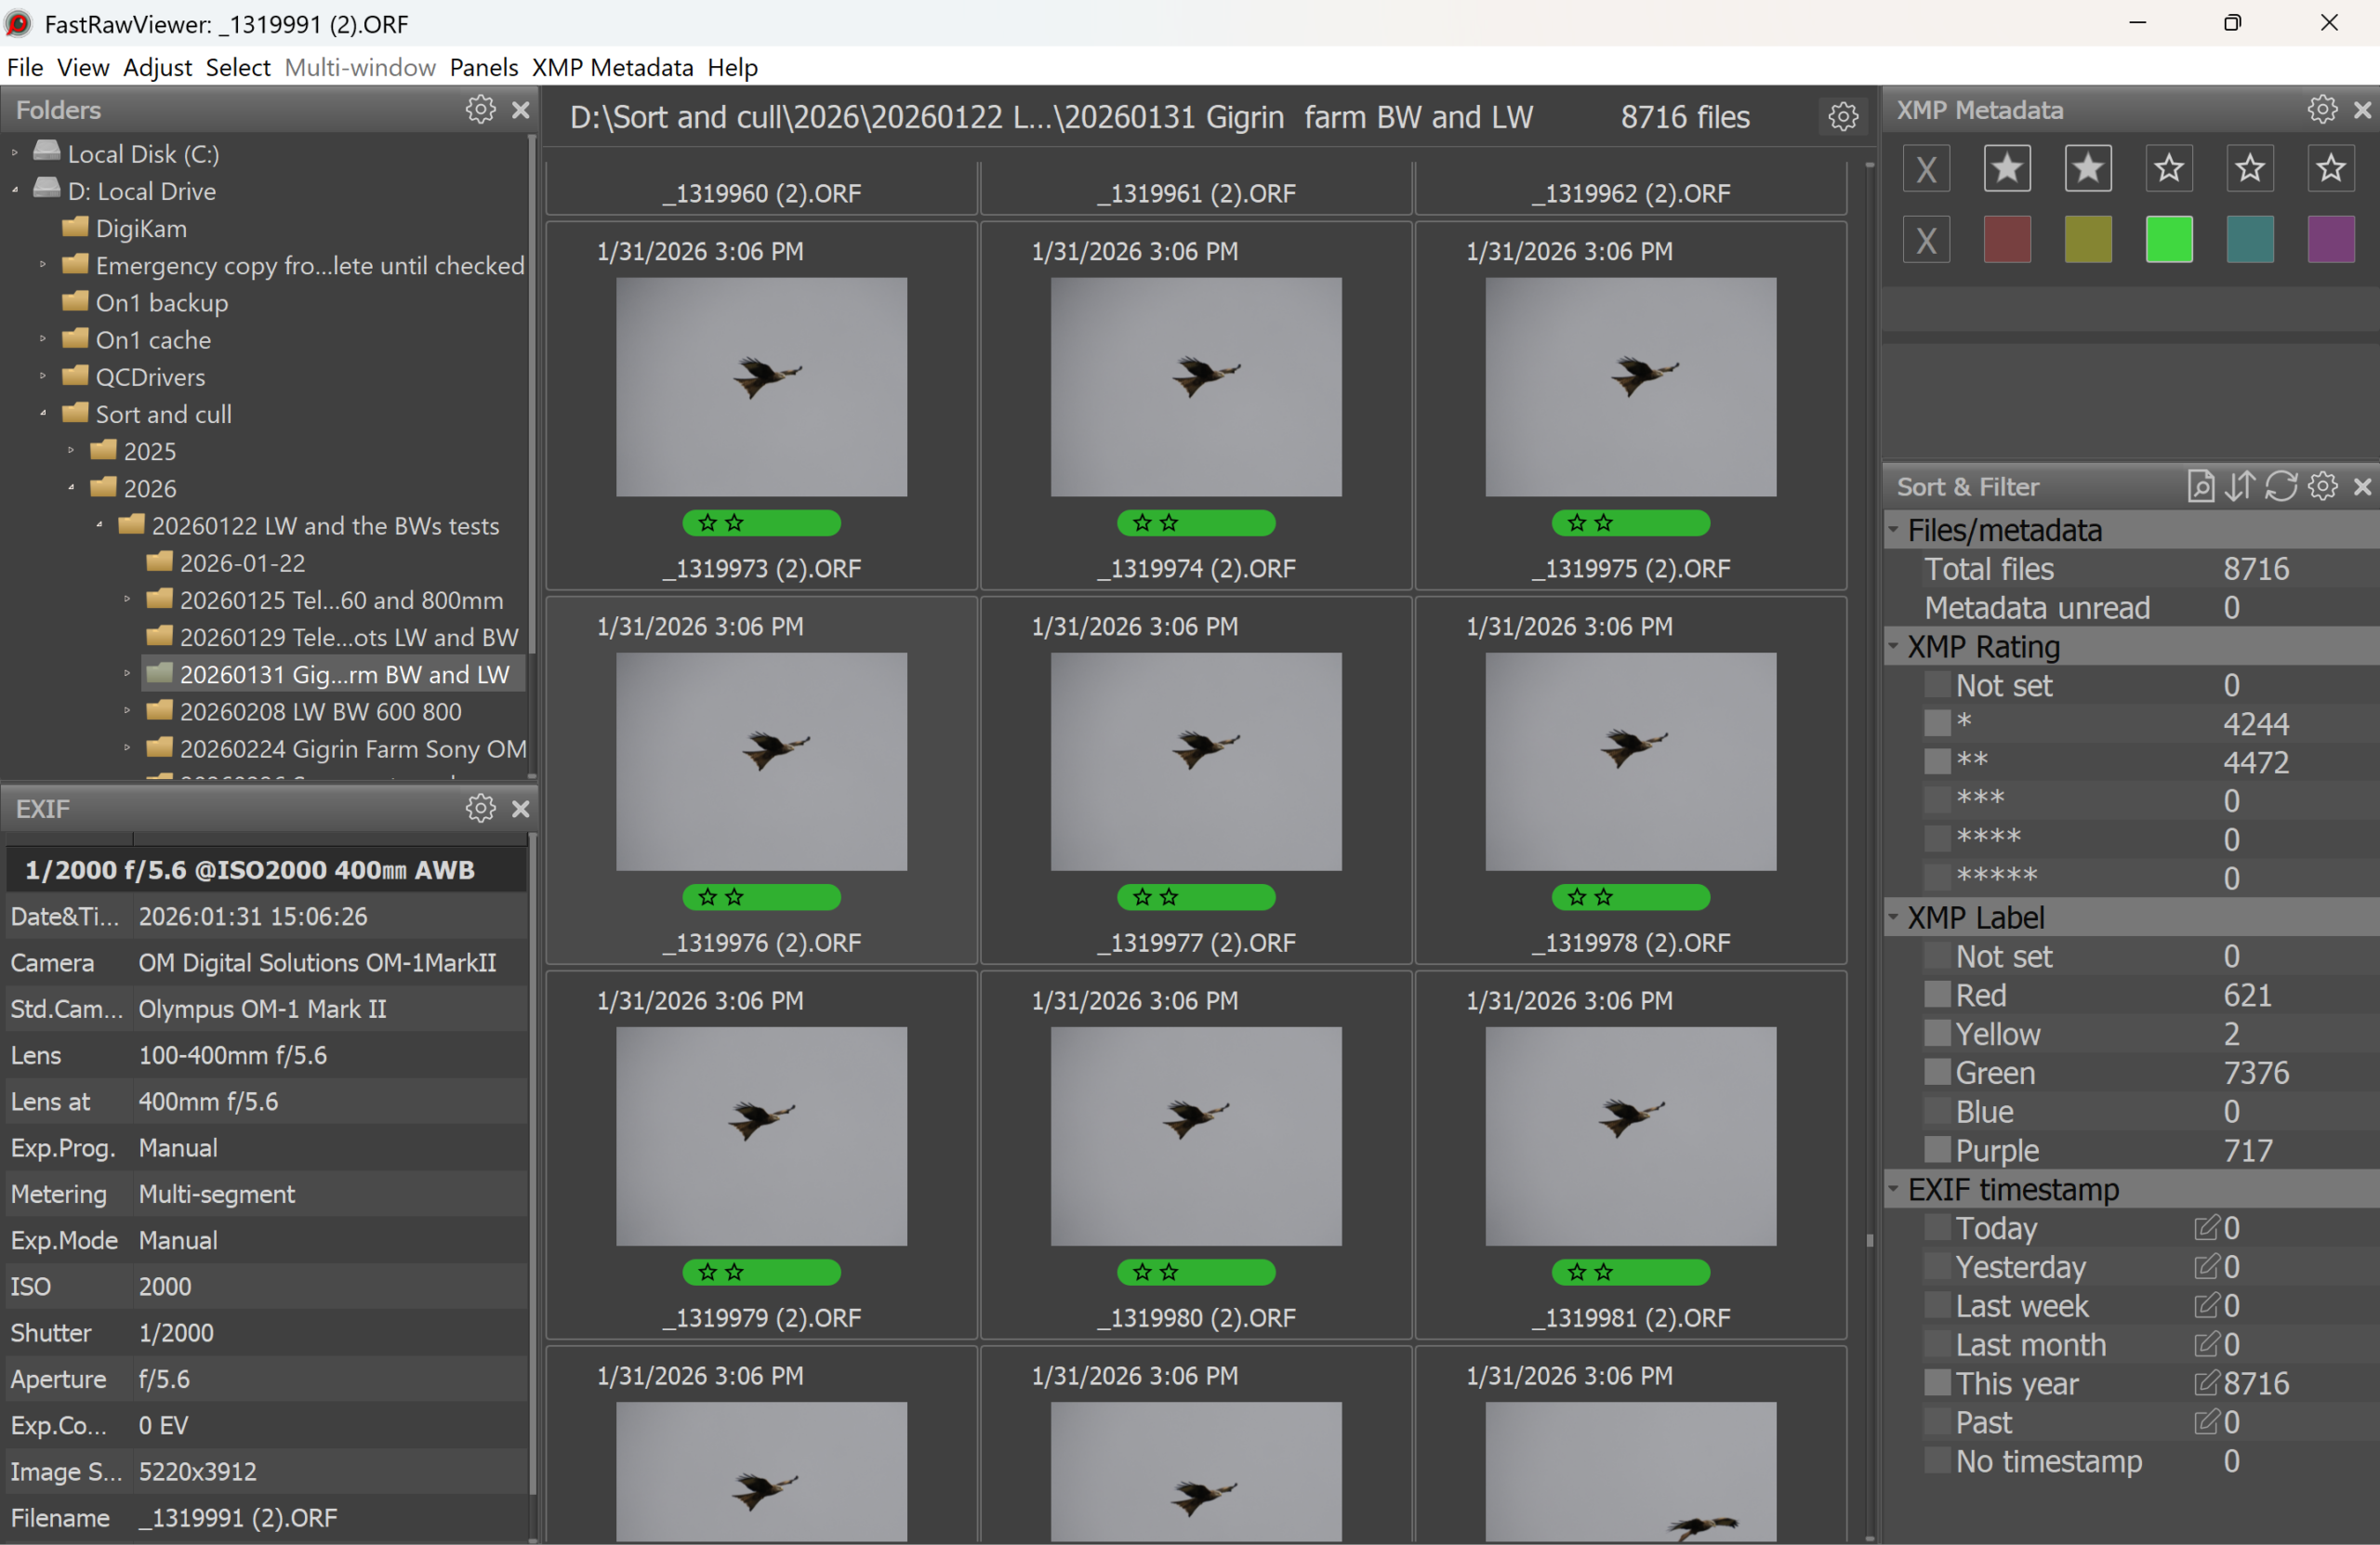Expand the 20260208 LW BW 600 800 folder
This screenshot has width=2380, height=1545.
126,711
